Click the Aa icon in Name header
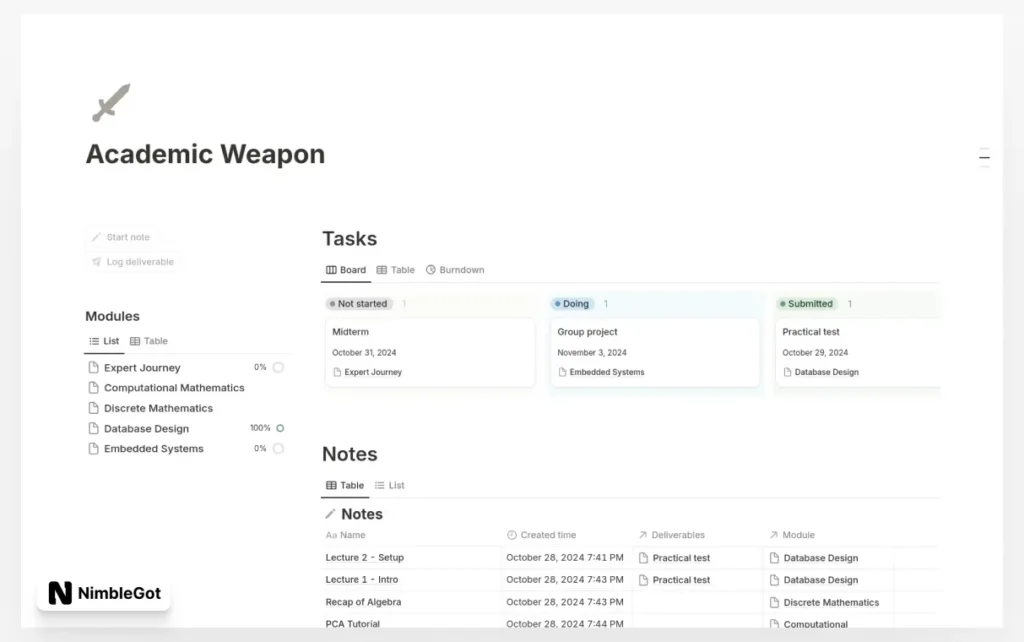This screenshot has height=642, width=1024. point(331,535)
